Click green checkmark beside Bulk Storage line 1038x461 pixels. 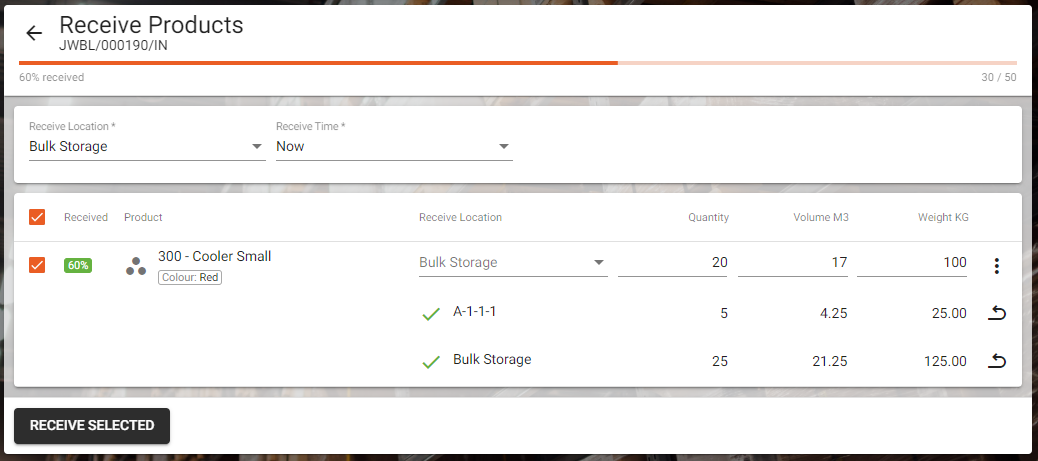[x=431, y=362]
